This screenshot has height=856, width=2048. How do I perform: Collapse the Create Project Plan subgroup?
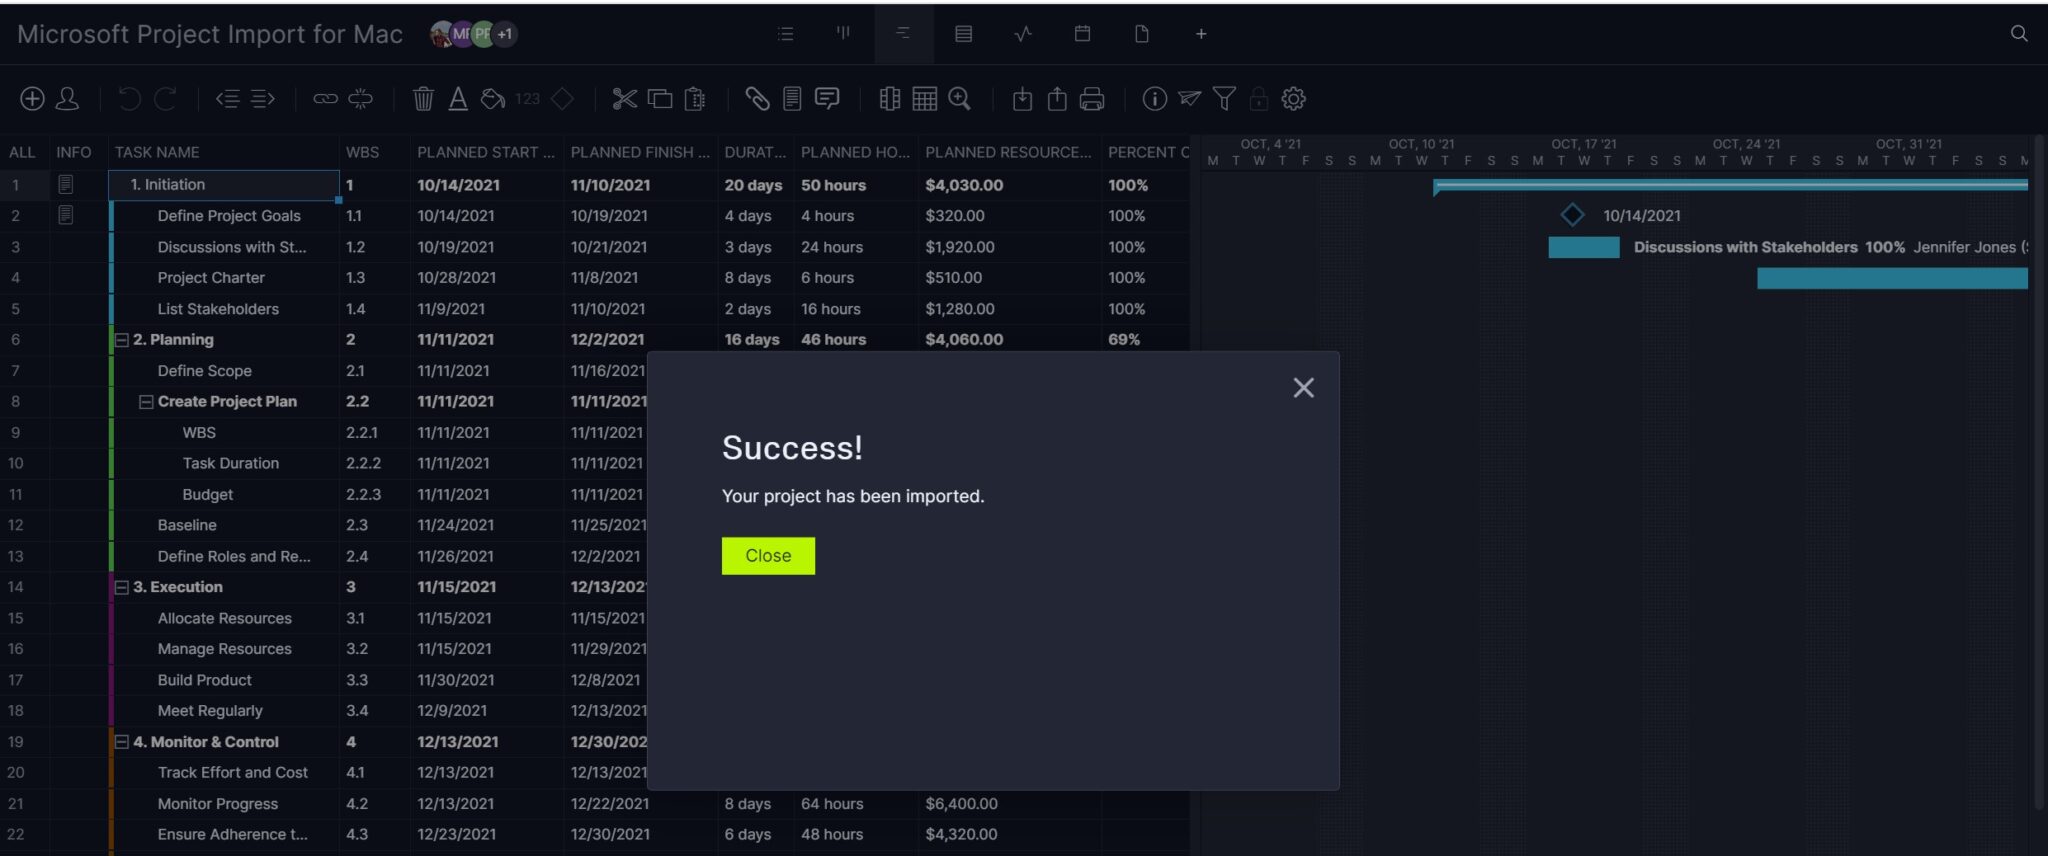point(146,402)
